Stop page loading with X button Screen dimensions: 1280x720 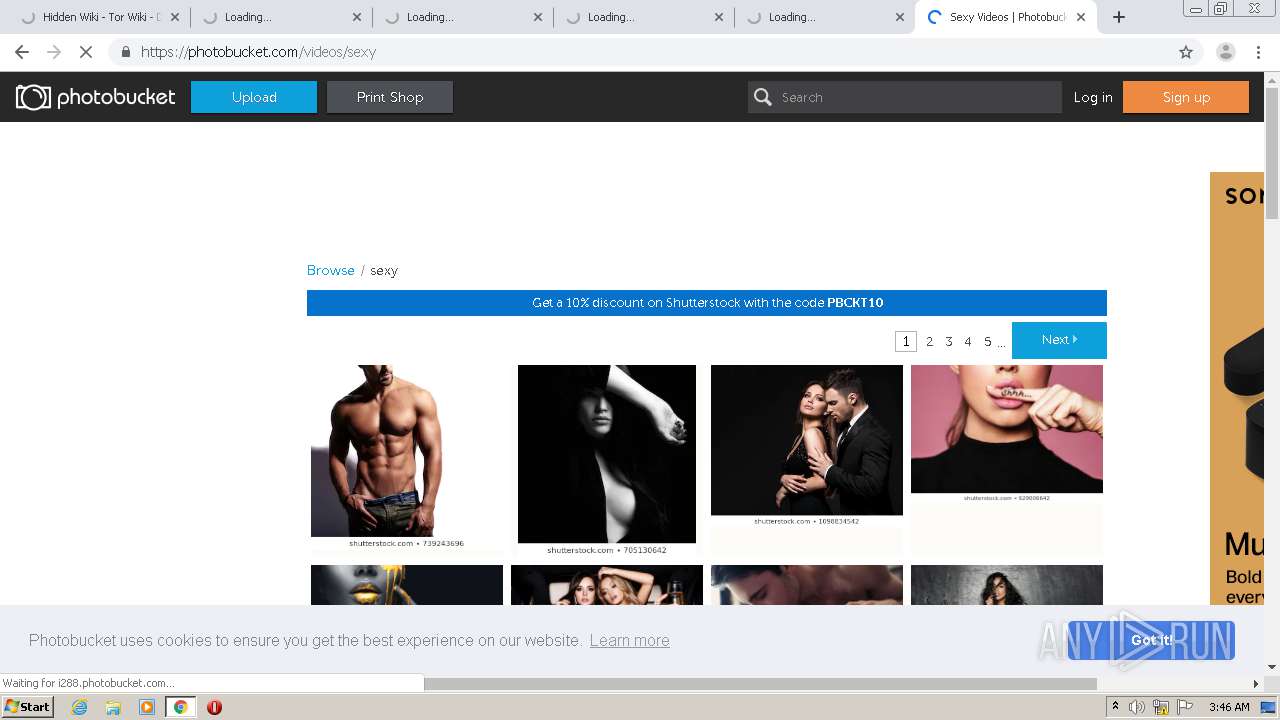tap(86, 52)
